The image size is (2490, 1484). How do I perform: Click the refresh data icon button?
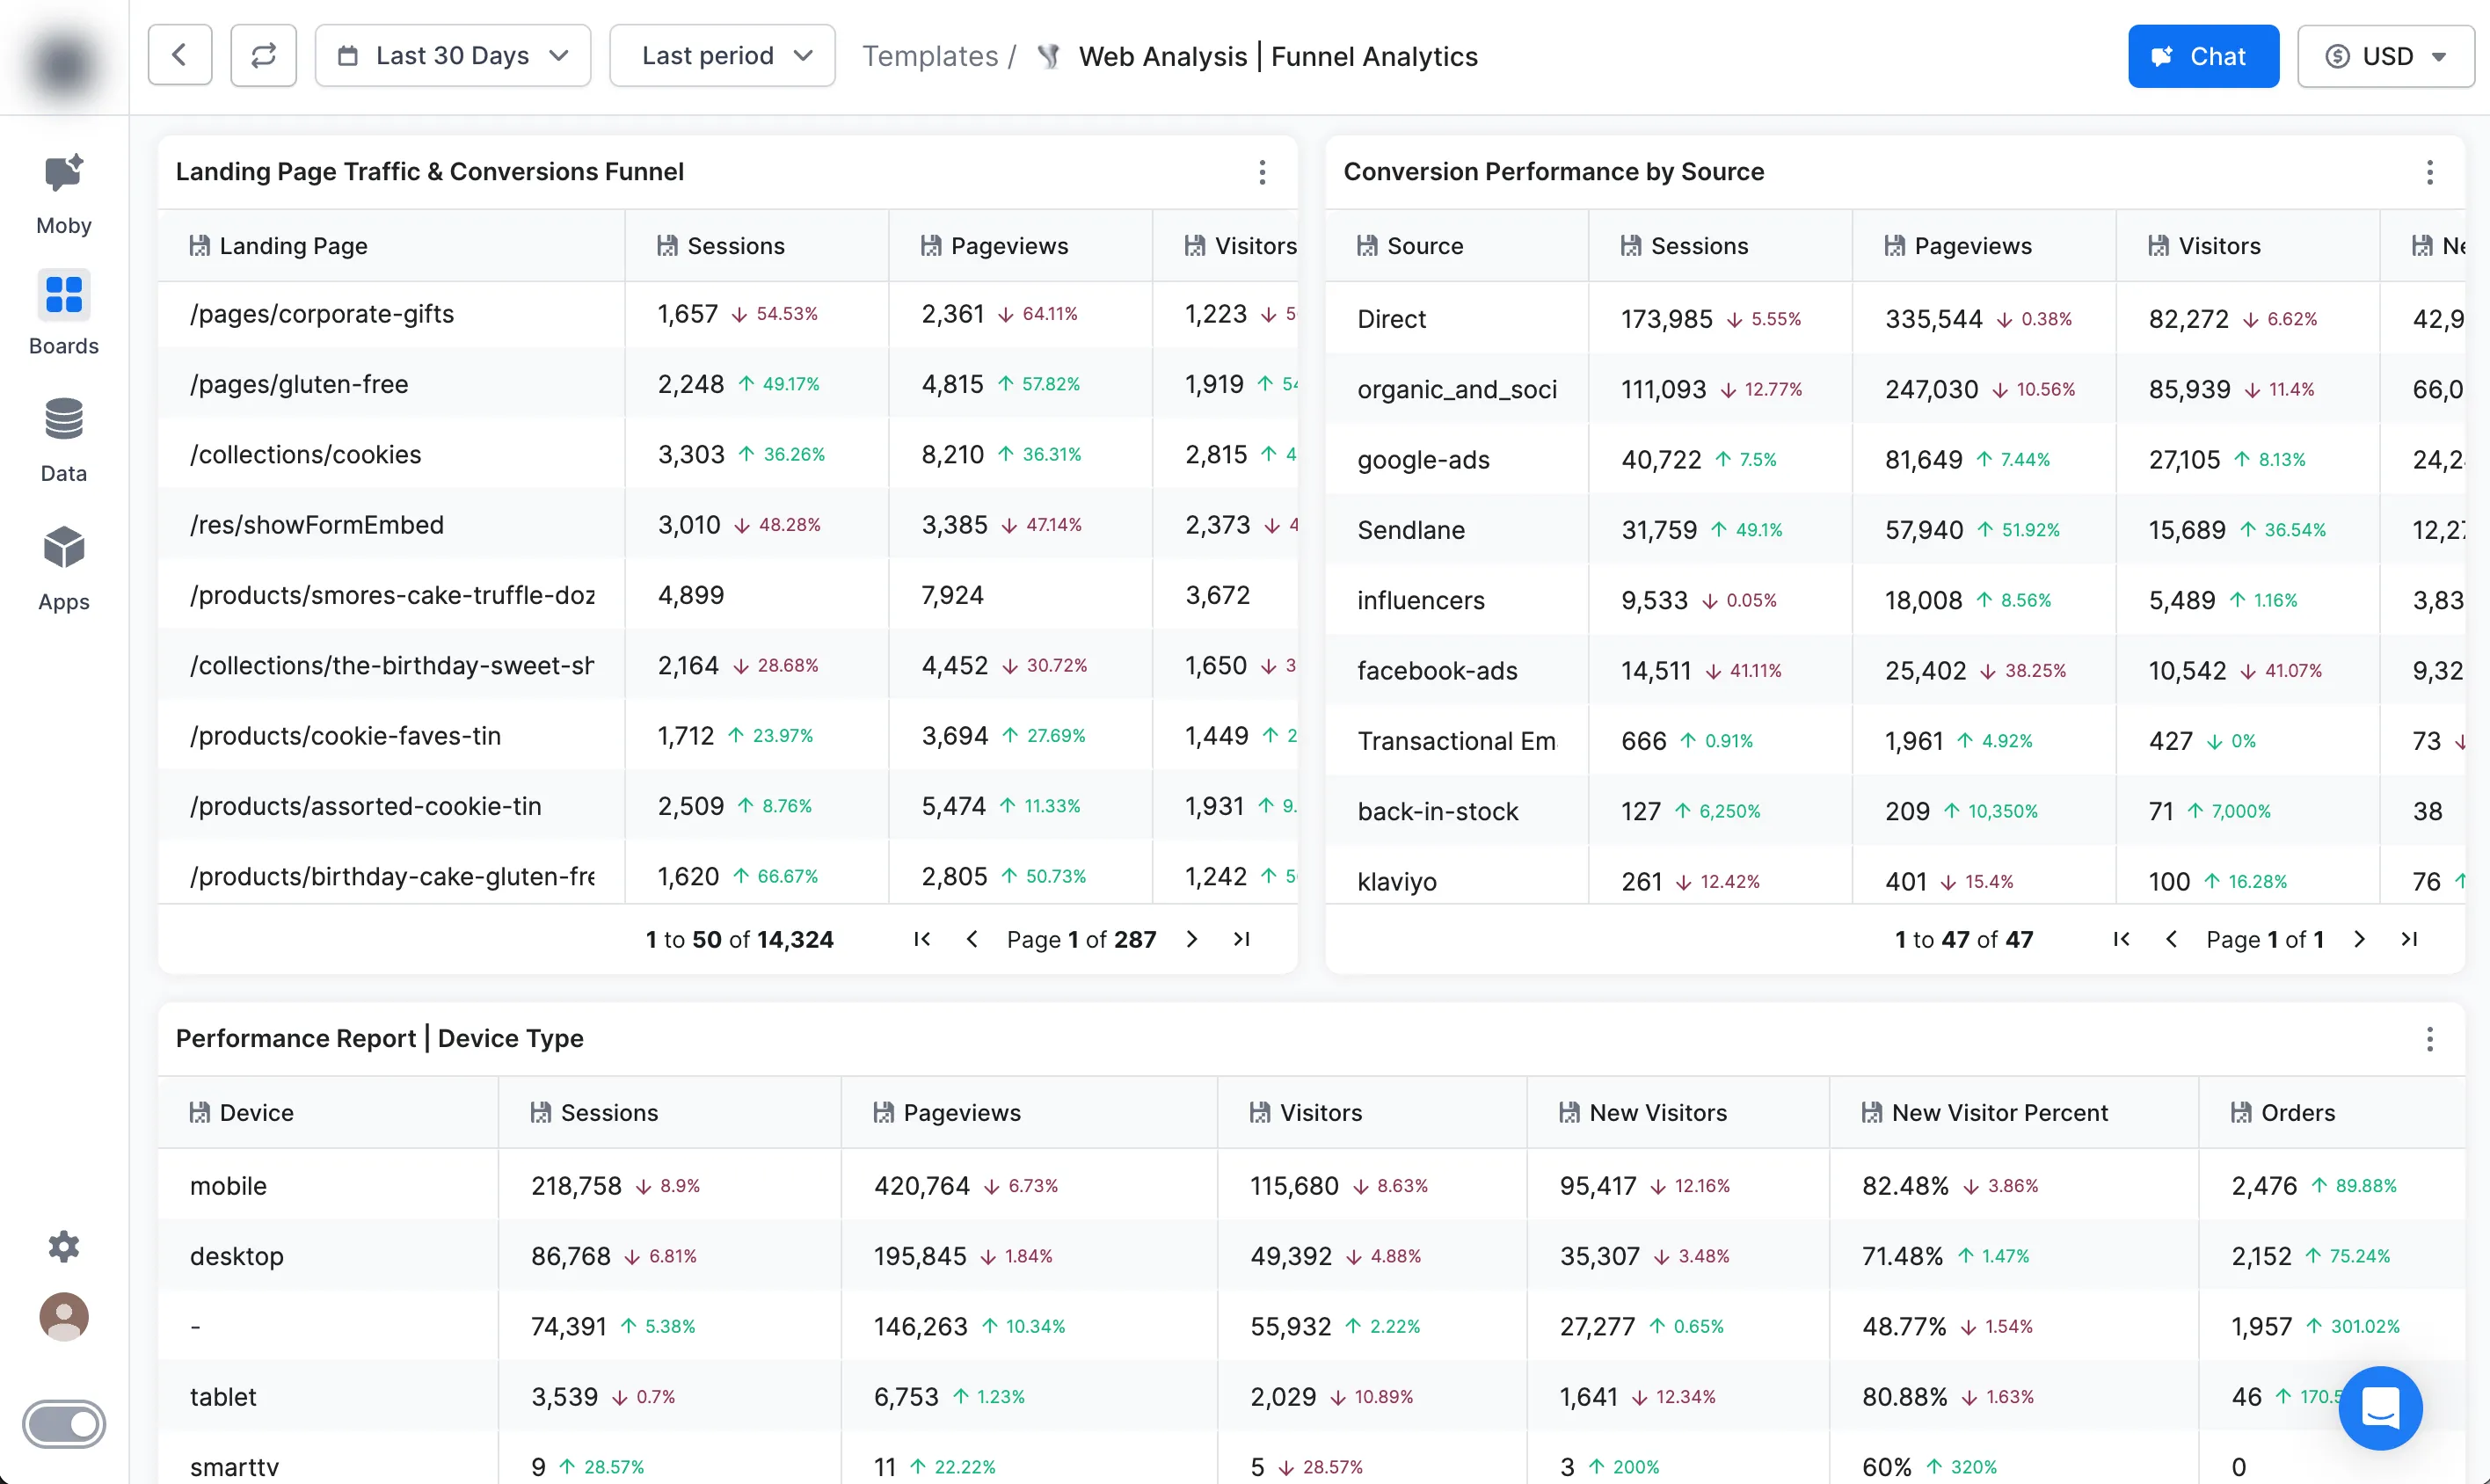point(263,56)
